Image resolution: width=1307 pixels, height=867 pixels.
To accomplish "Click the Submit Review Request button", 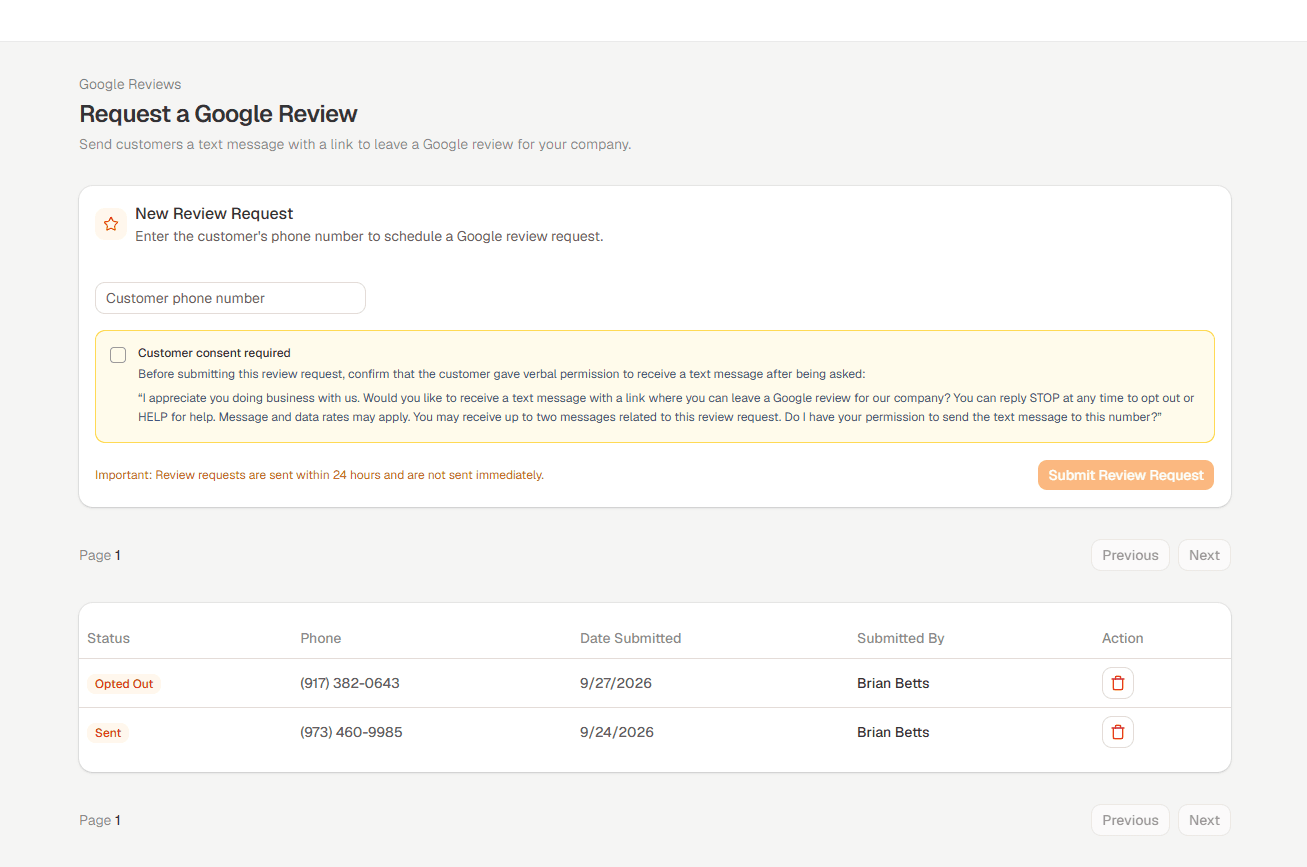I will tap(1125, 475).
